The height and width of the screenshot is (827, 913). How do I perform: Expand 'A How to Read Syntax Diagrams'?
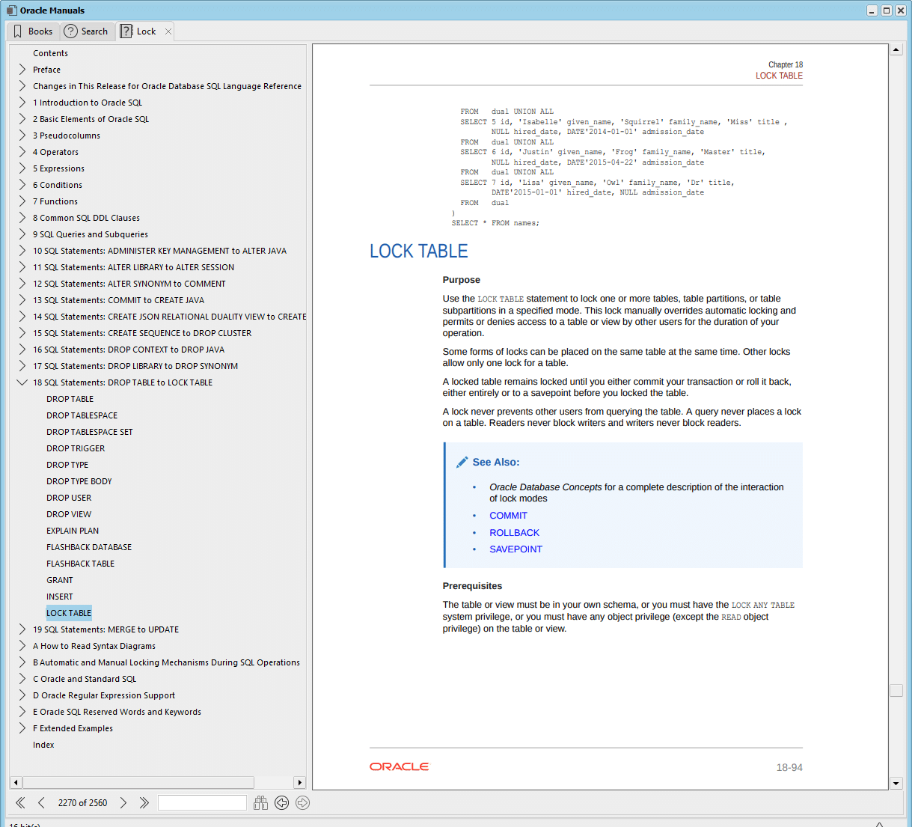click(x=22, y=646)
